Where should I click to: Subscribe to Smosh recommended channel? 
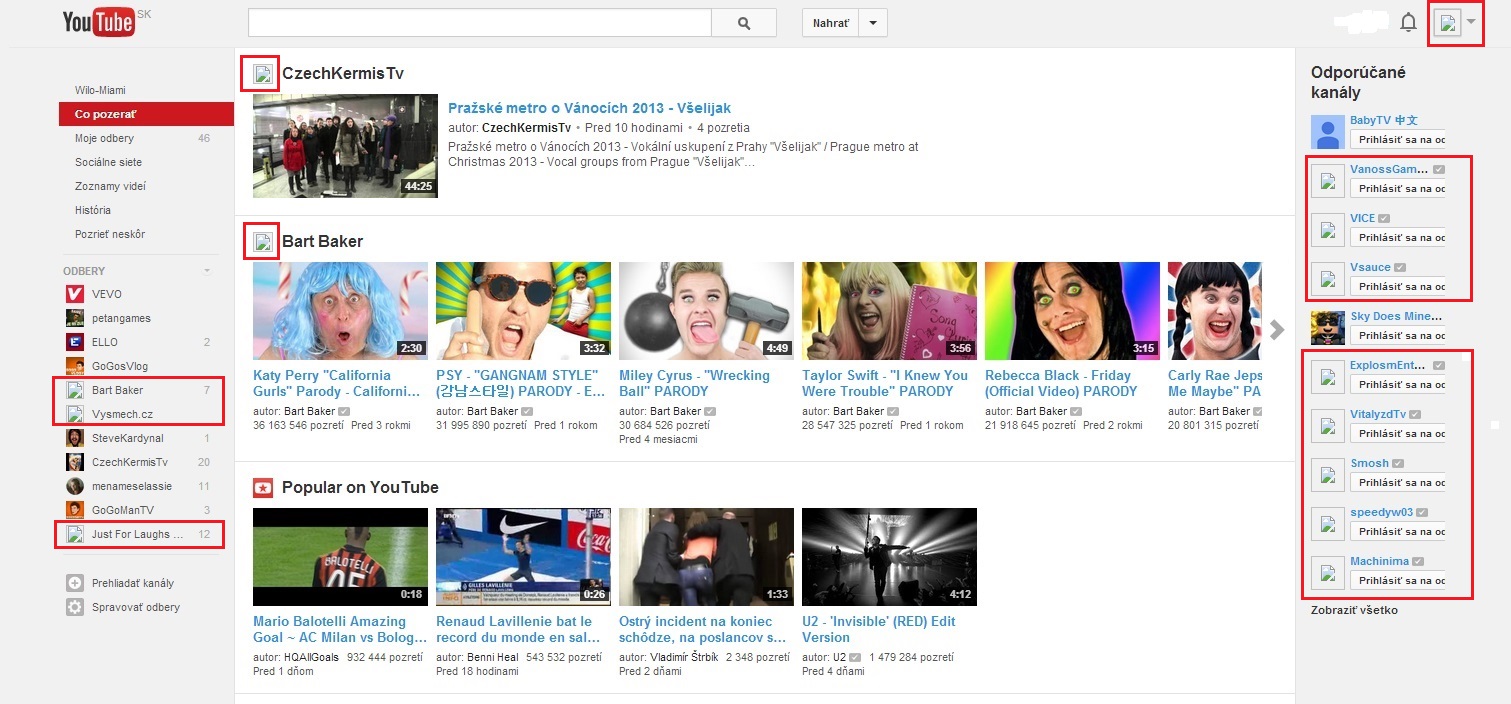click(1397, 482)
